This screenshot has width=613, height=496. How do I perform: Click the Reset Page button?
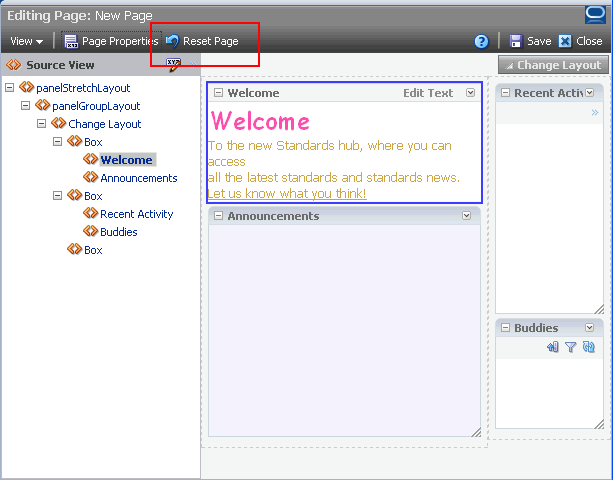click(x=202, y=41)
